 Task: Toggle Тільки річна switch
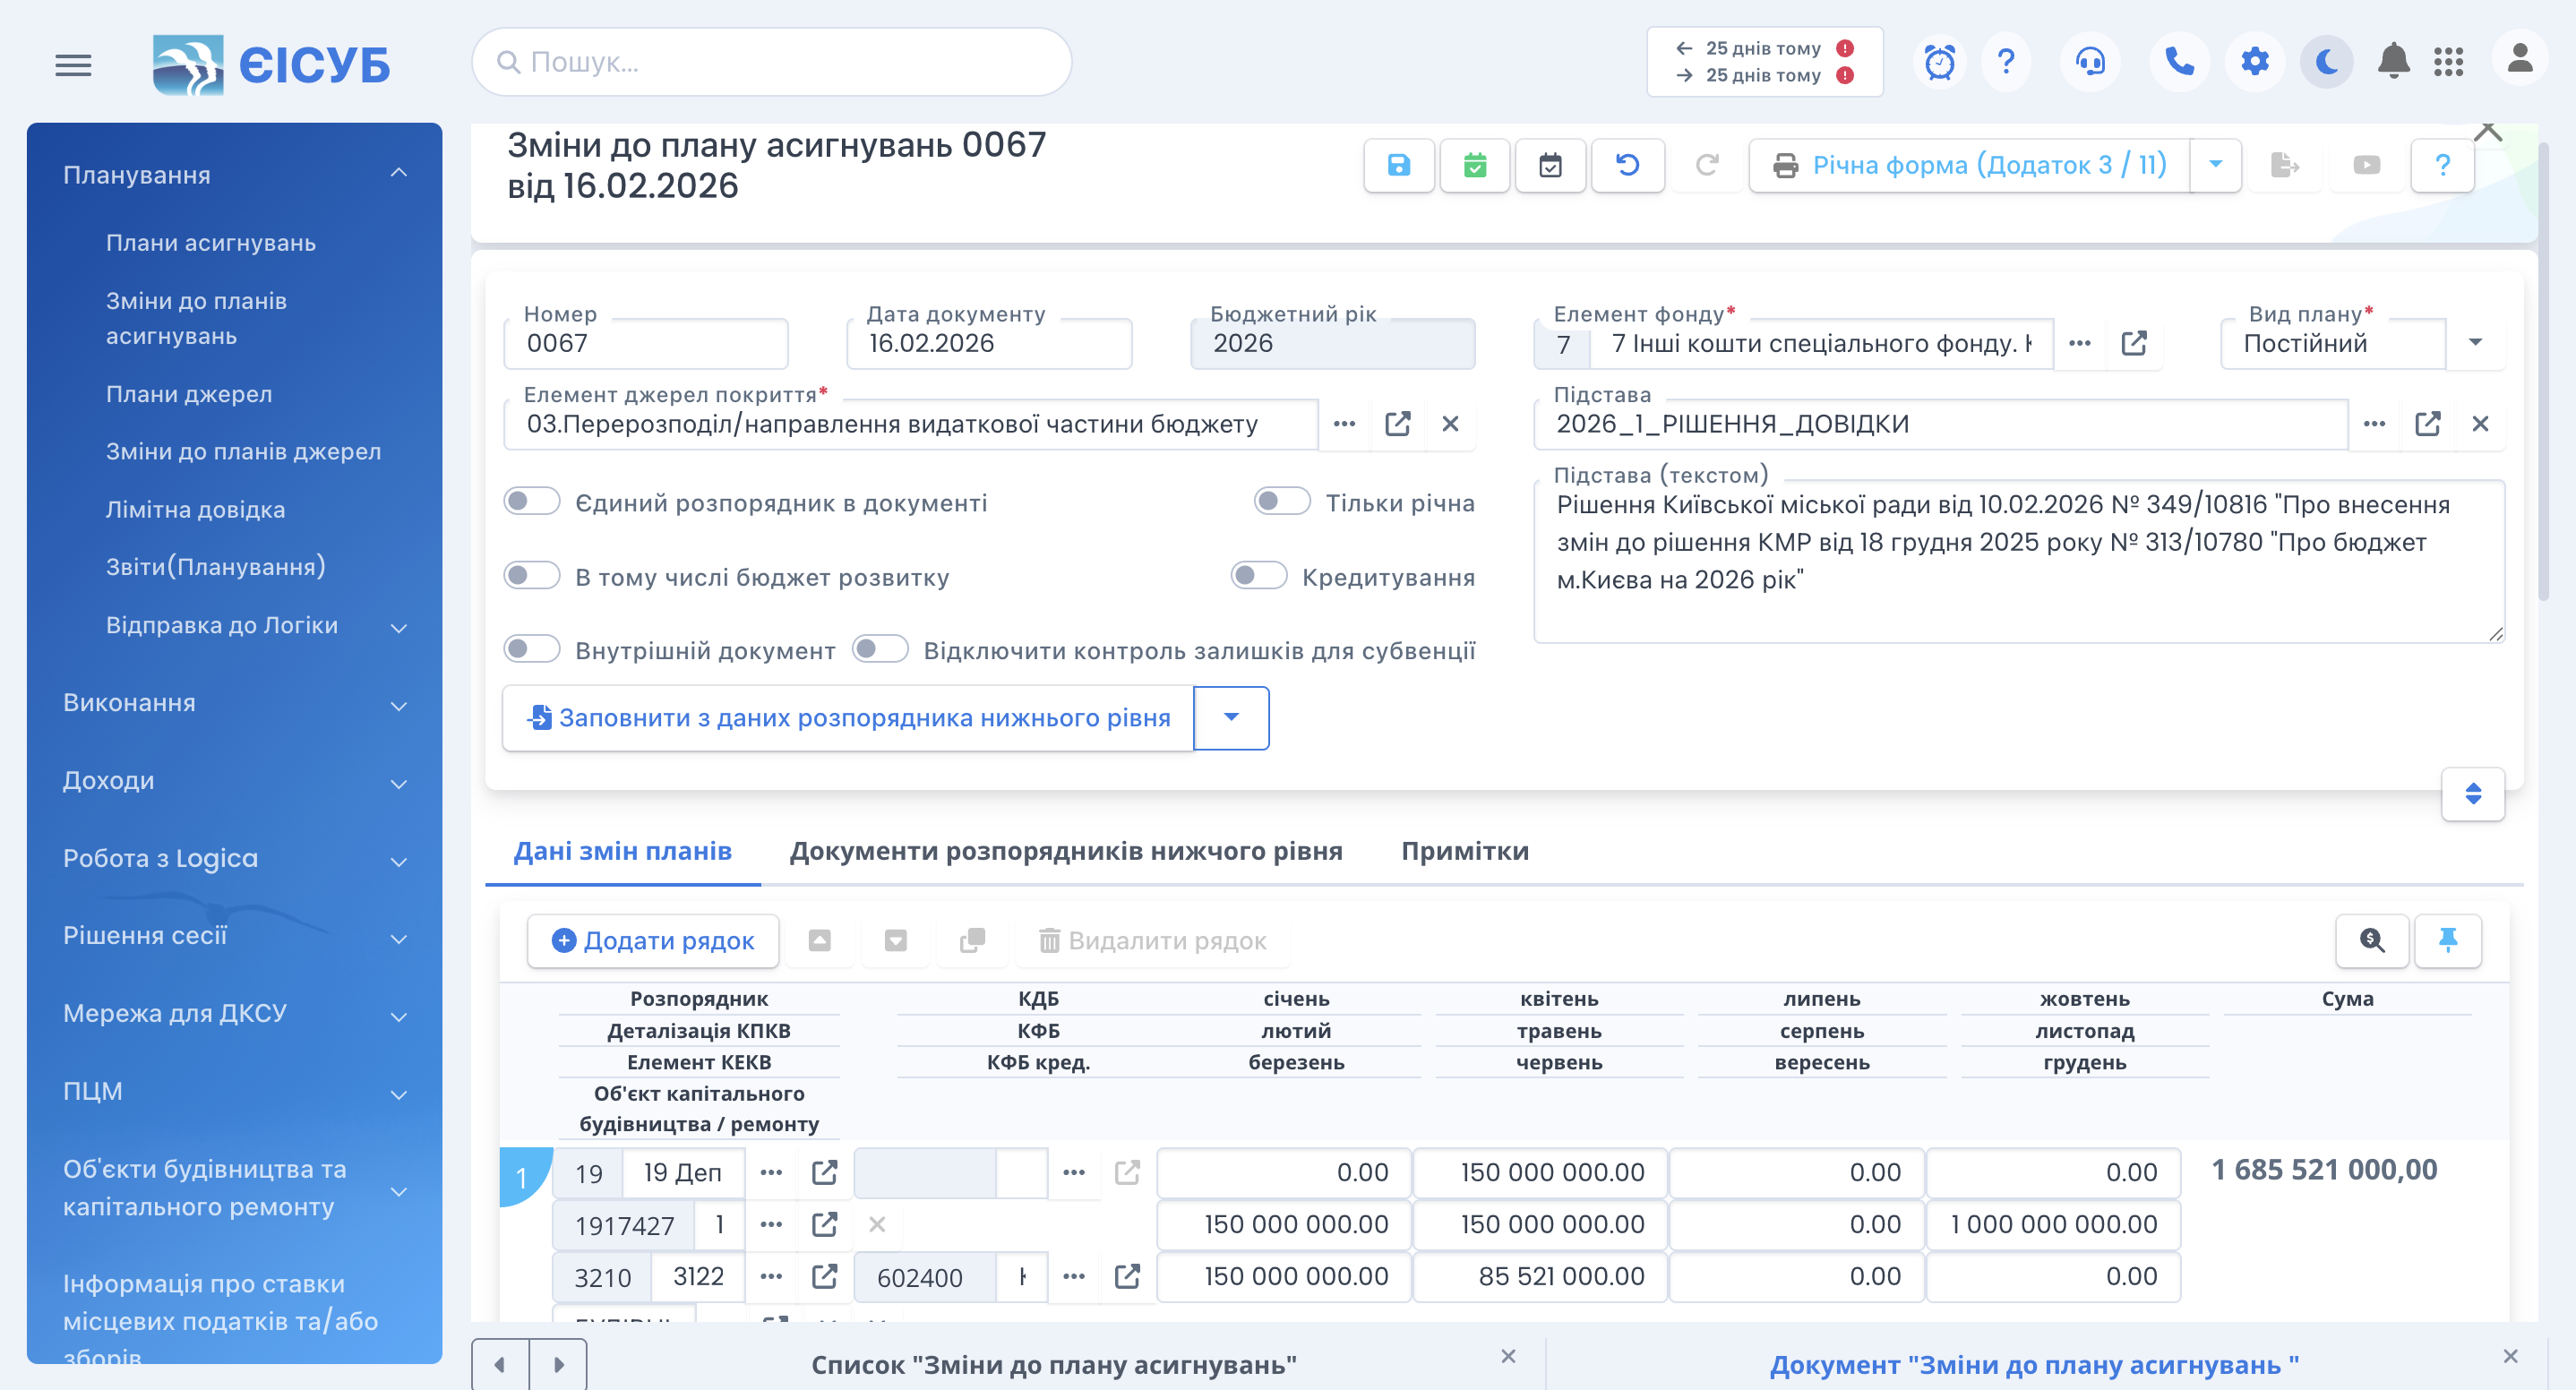click(x=1282, y=501)
